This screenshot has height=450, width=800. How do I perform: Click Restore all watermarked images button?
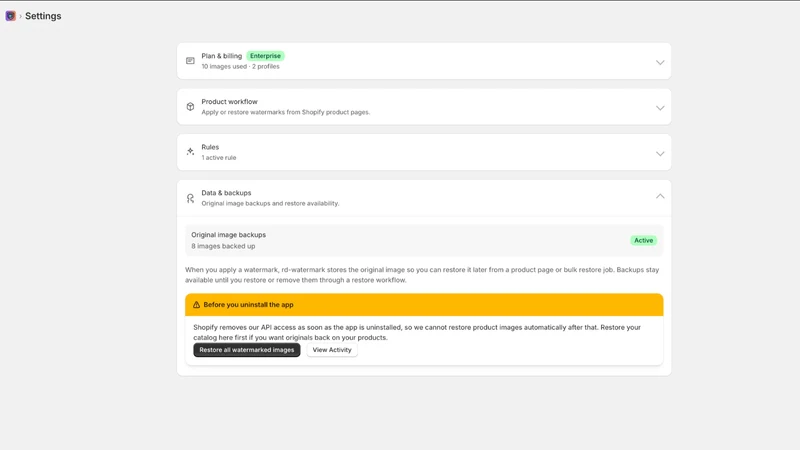tap(246, 350)
